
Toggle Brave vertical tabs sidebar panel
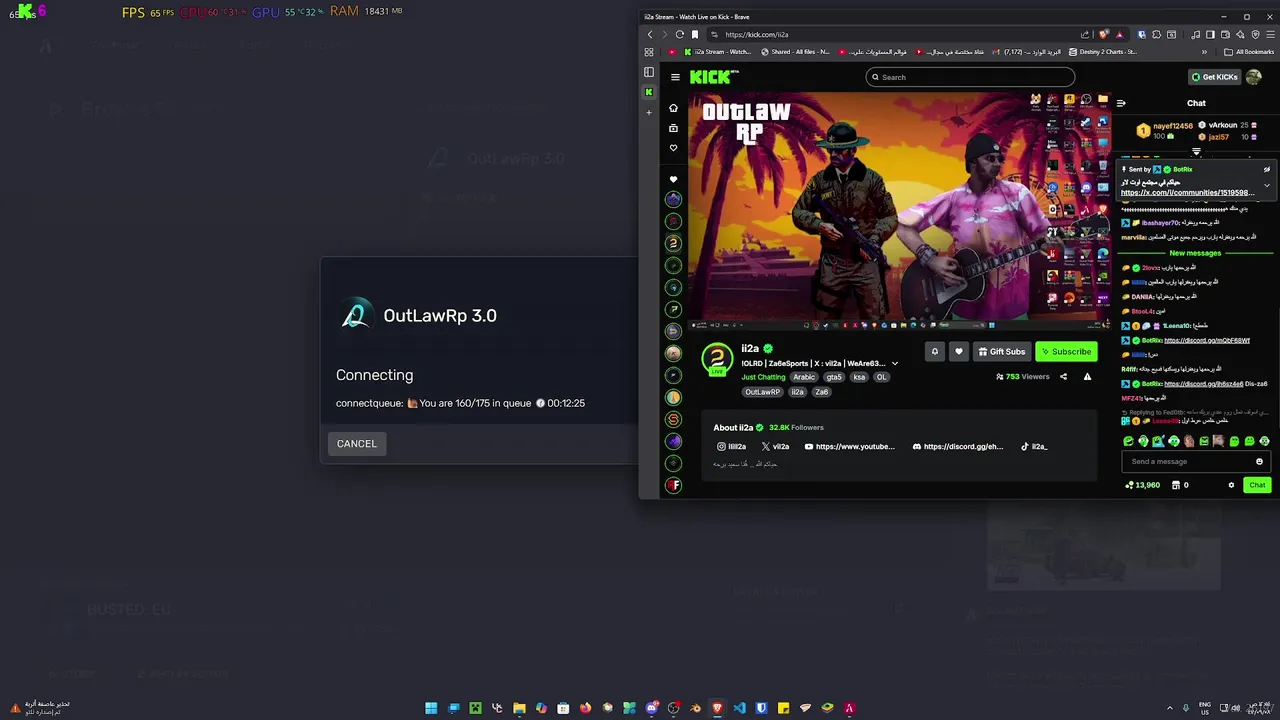[649, 72]
